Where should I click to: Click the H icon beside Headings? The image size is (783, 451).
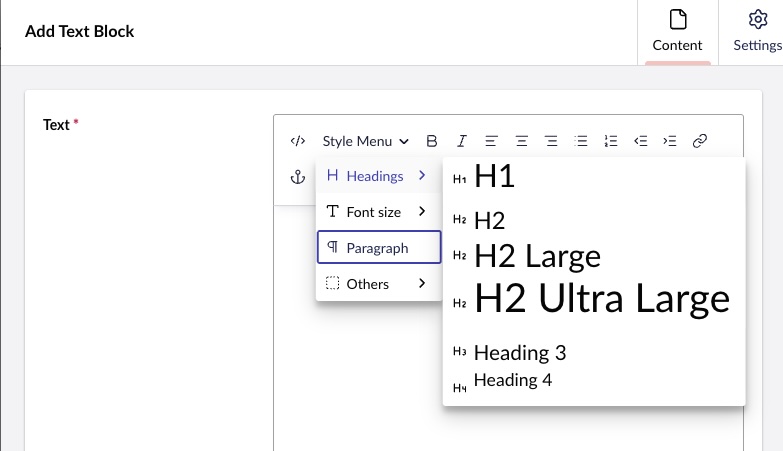333,175
